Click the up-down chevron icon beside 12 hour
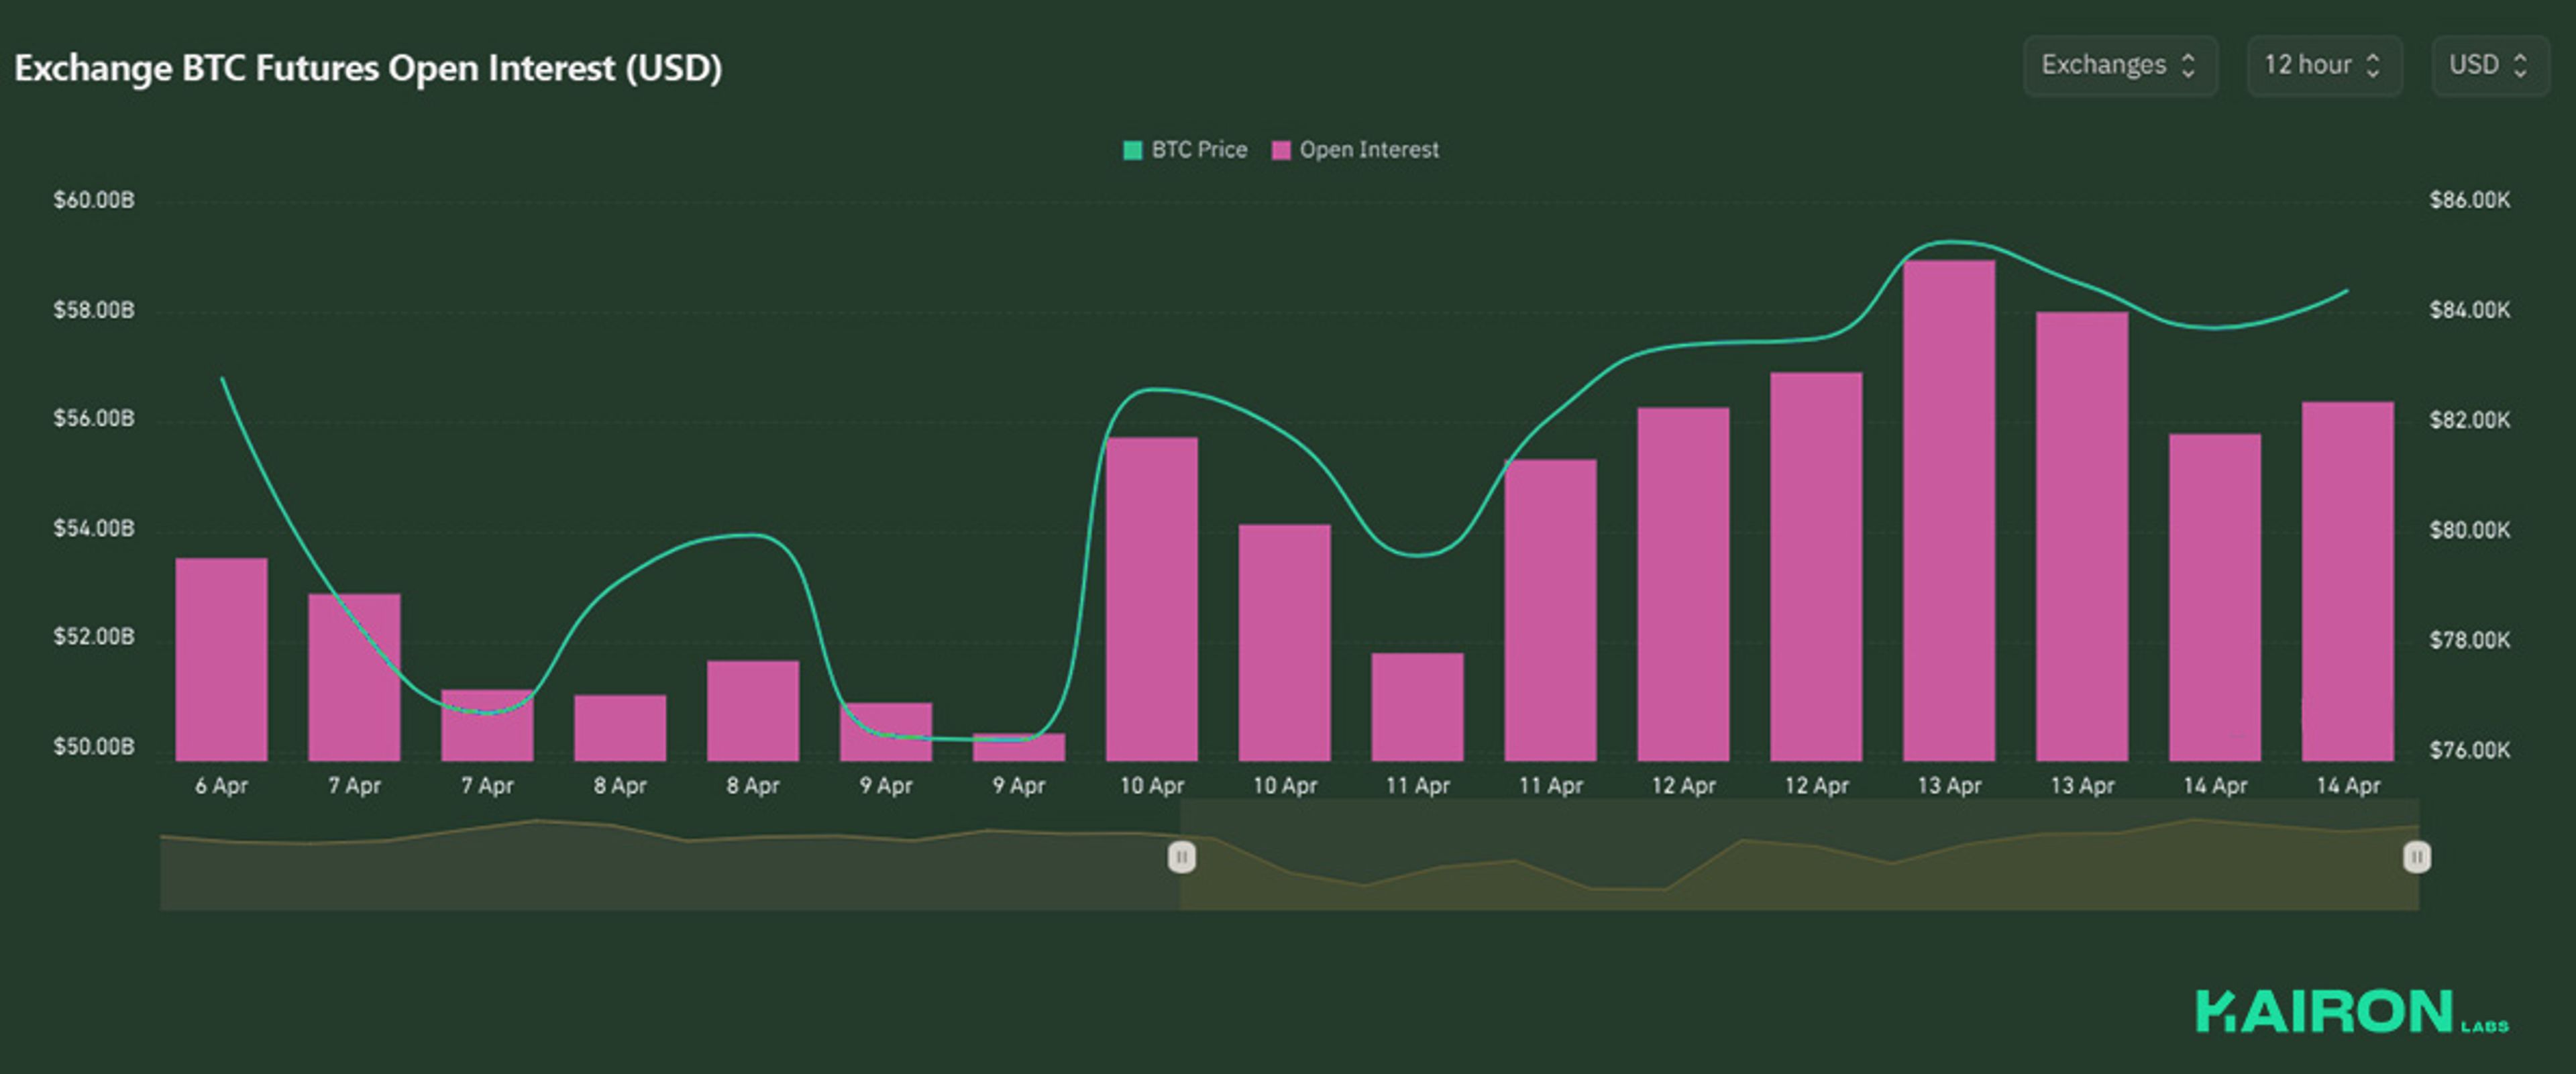Viewport: 2576px width, 1074px height. pos(2373,66)
